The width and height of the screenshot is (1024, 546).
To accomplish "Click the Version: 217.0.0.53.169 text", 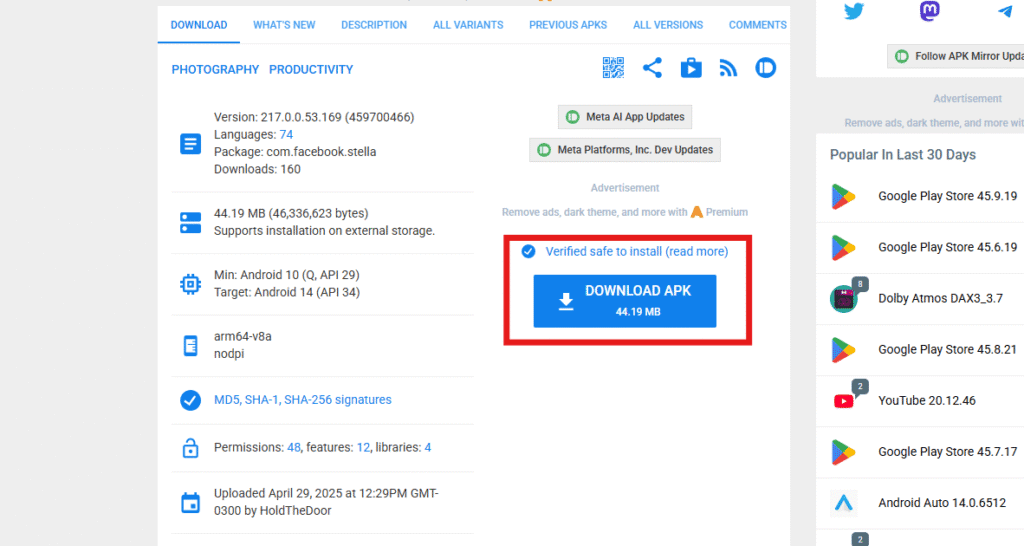I will [x=313, y=118].
